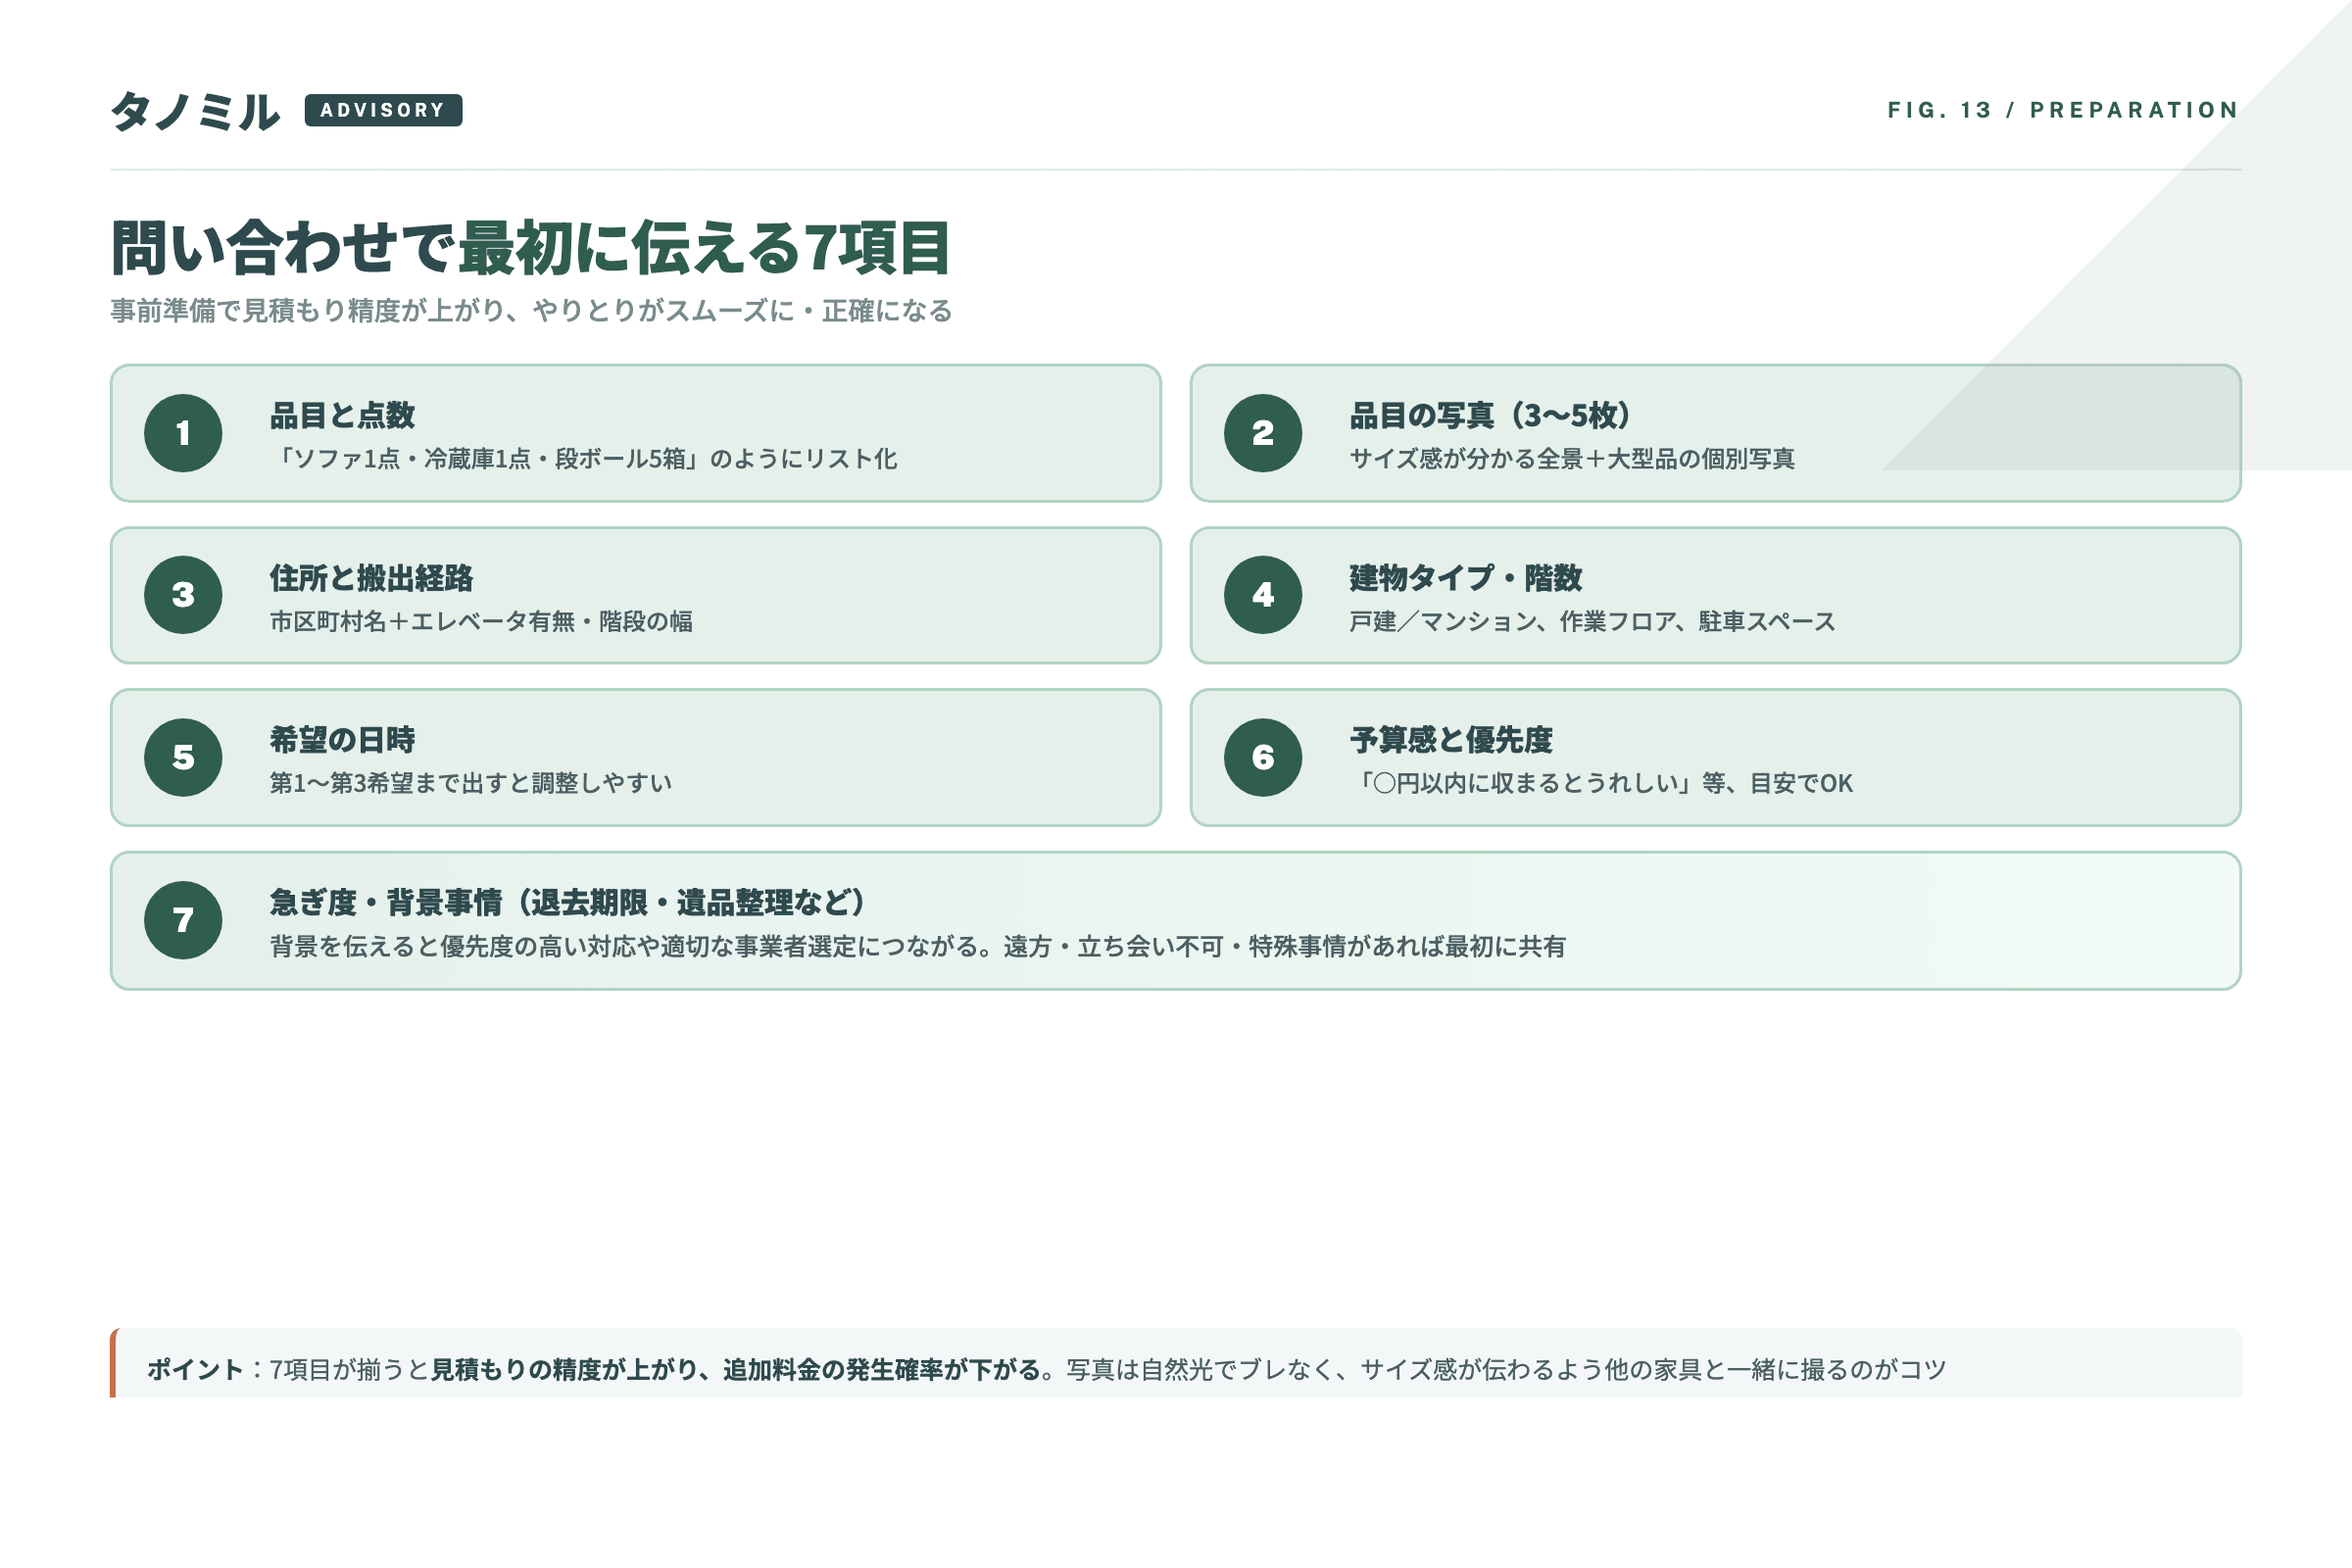This screenshot has height=1568, width=2352.
Task: Click the number 4 circle icon
Action: 1263,595
